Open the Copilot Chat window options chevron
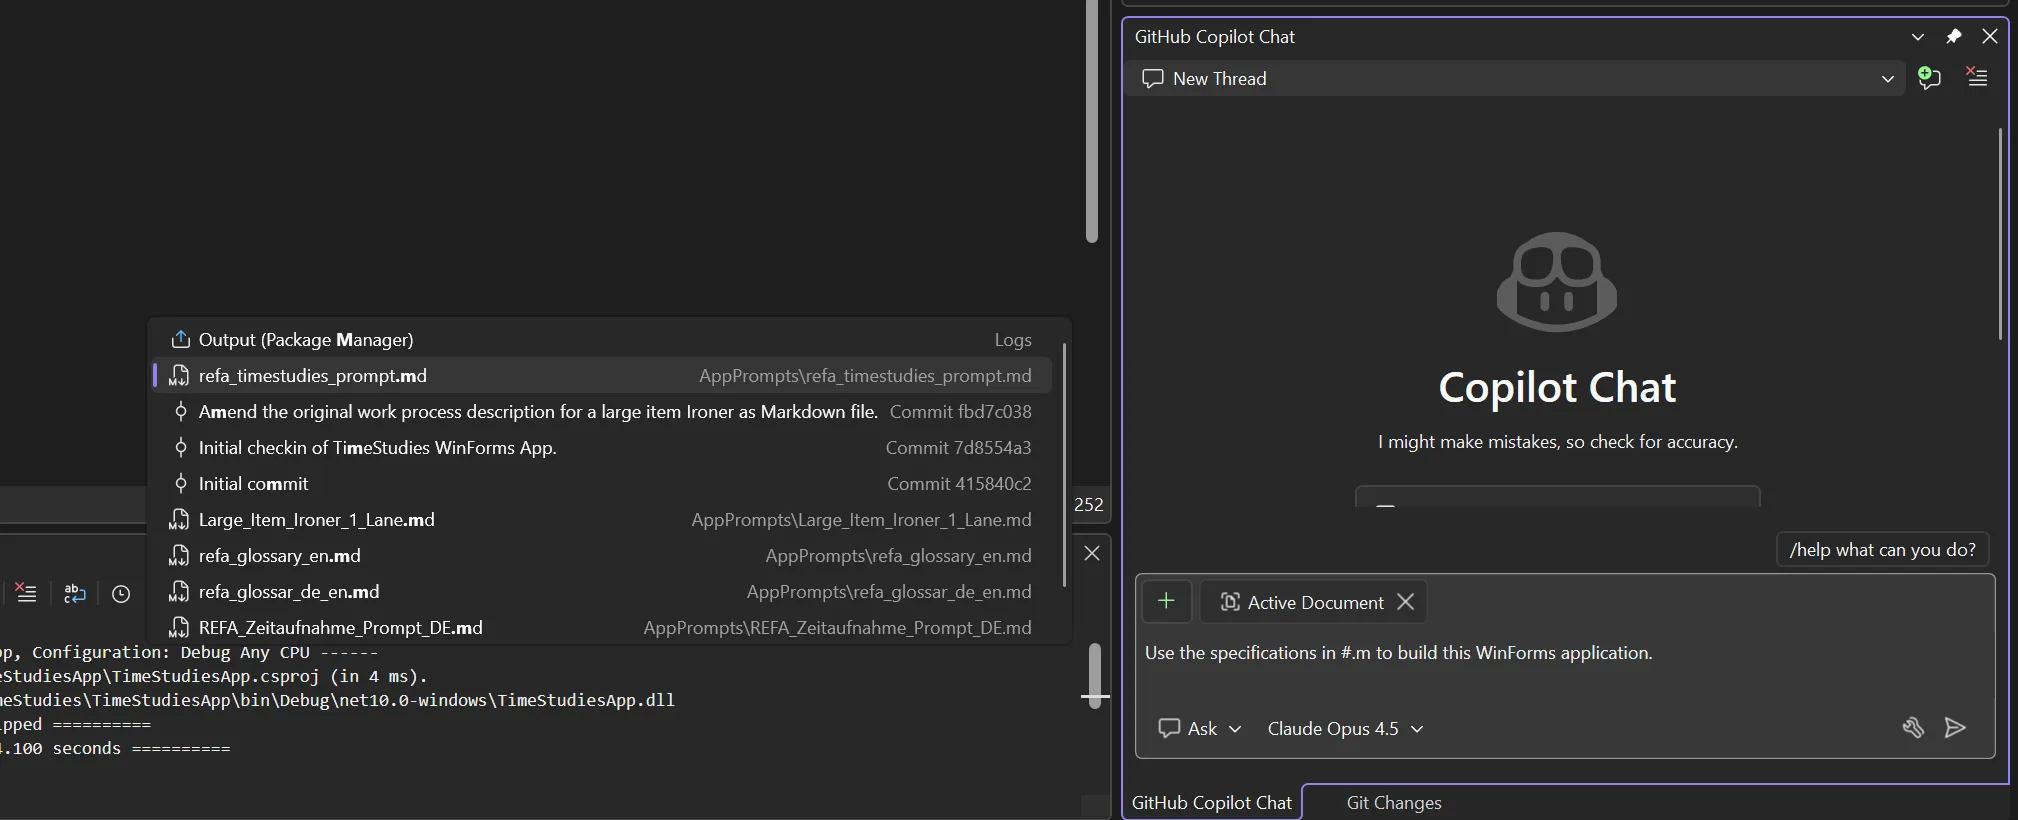The image size is (2018, 820). [x=1917, y=37]
